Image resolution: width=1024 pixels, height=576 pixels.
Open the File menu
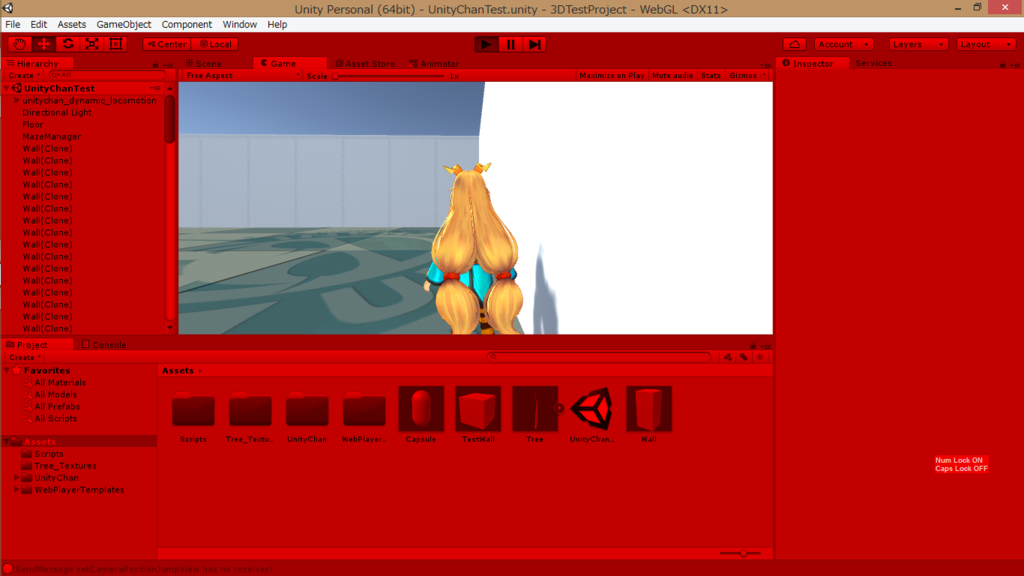click(x=13, y=24)
